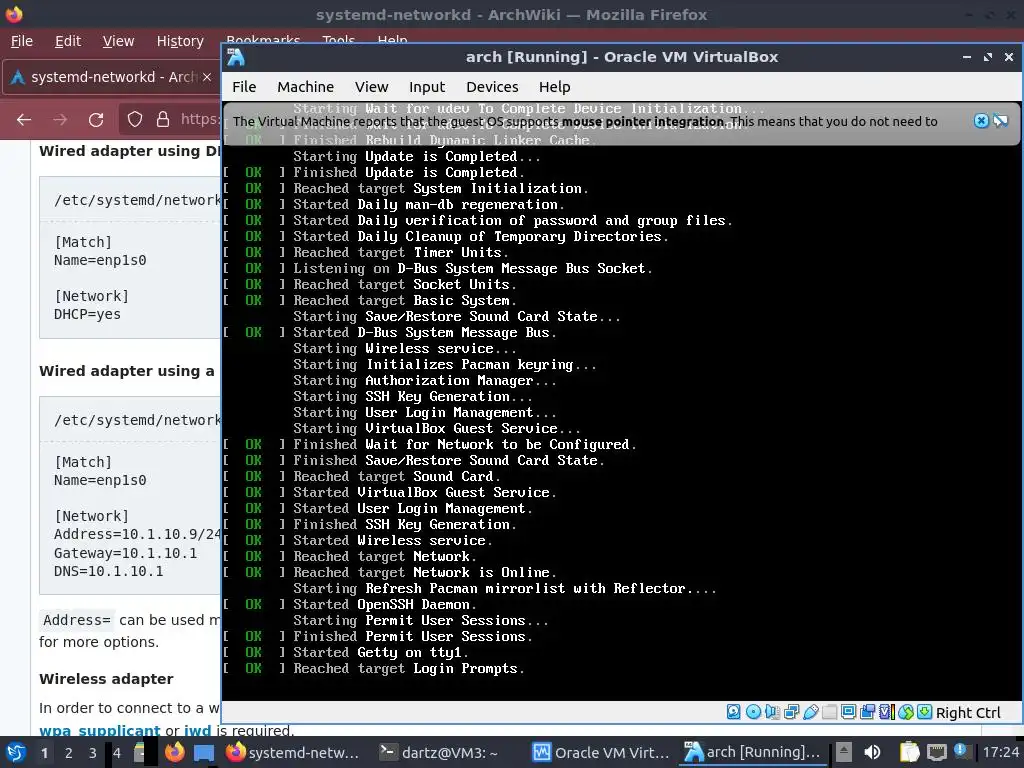Open the Input menu

pos(426,87)
